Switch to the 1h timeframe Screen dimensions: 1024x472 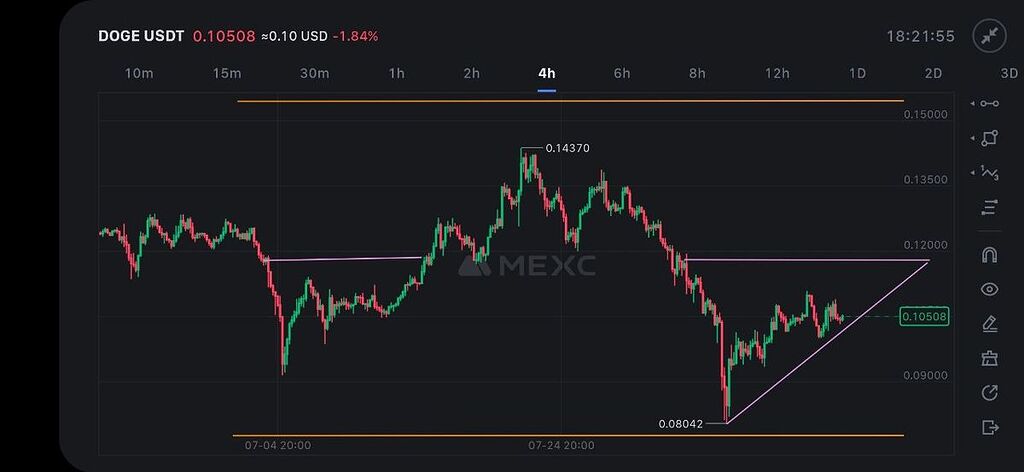coord(397,73)
